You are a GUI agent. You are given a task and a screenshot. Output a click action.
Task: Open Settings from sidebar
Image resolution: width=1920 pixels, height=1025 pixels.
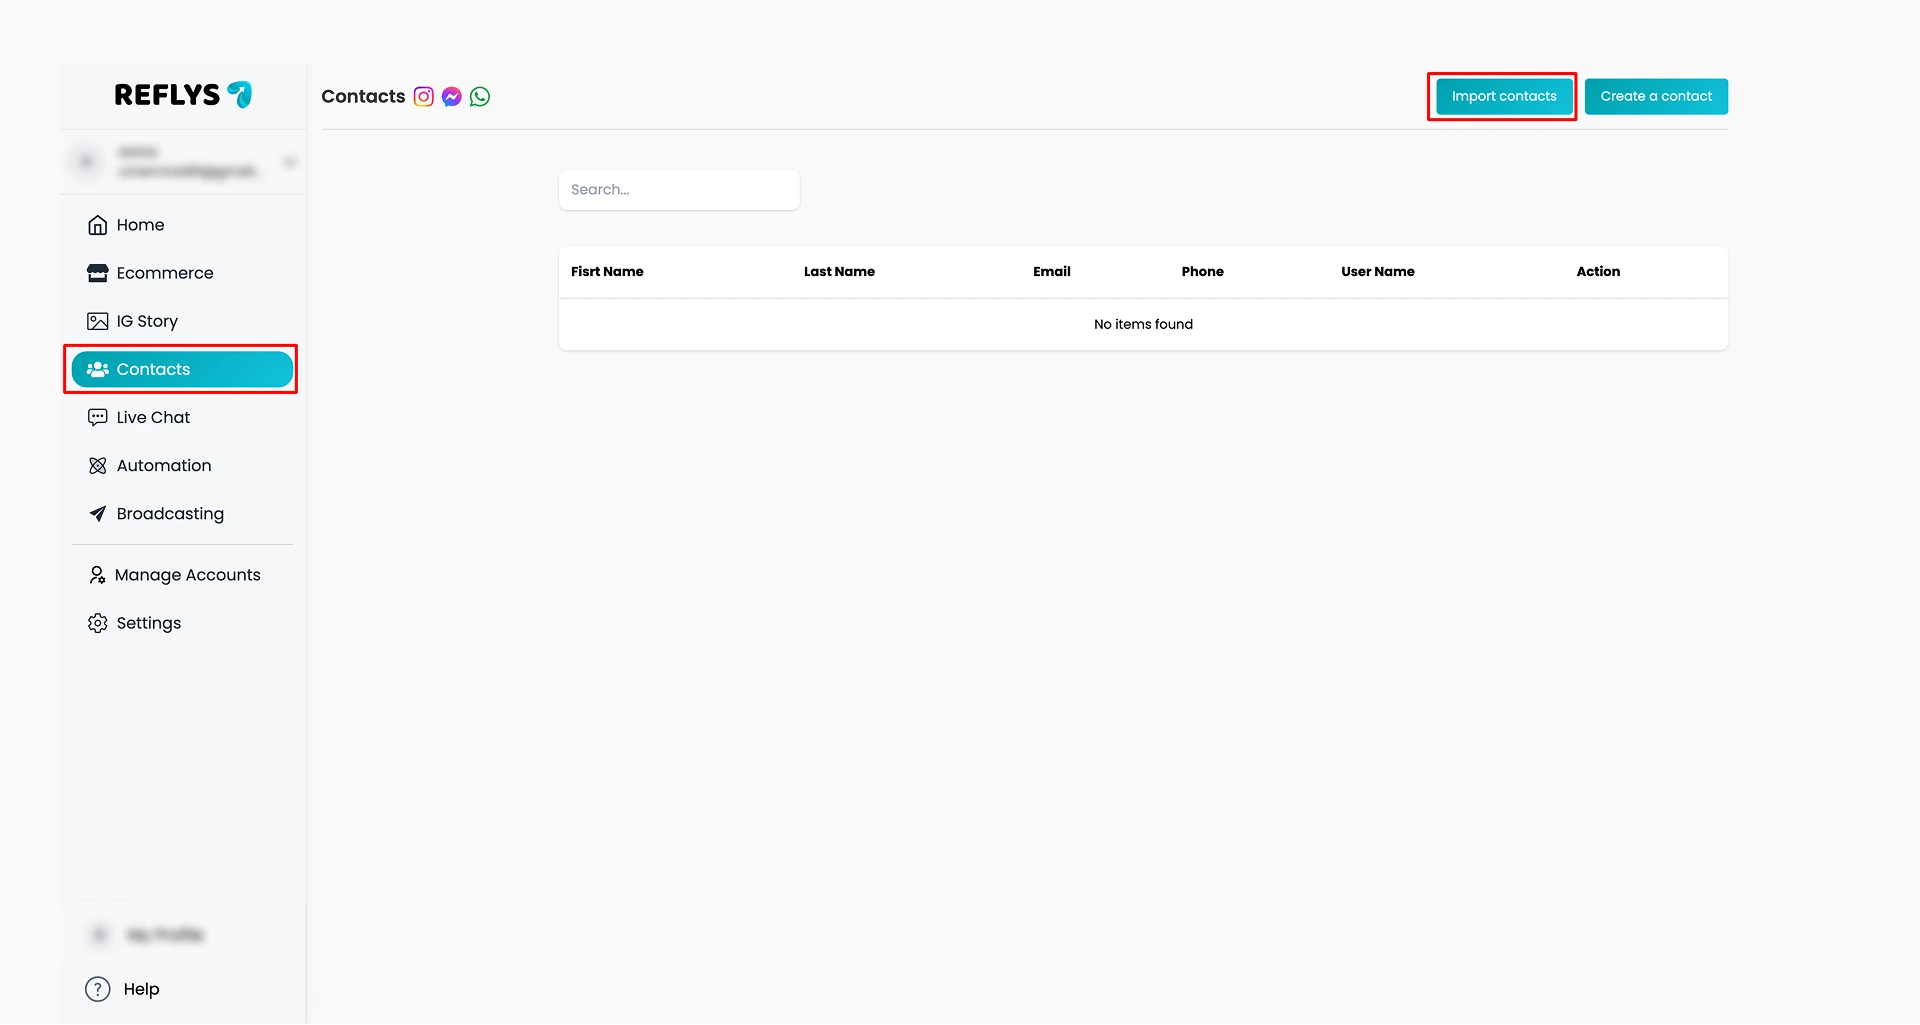coord(182,623)
